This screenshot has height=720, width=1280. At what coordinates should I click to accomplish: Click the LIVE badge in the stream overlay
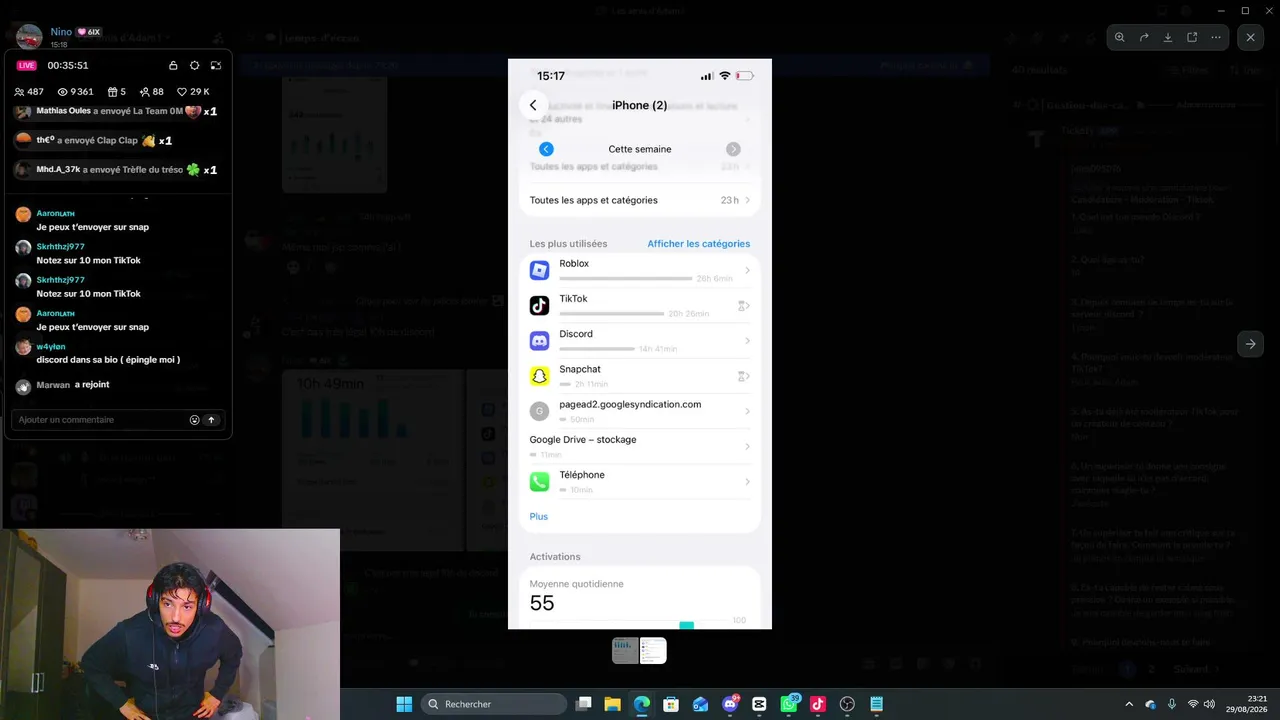(26, 65)
